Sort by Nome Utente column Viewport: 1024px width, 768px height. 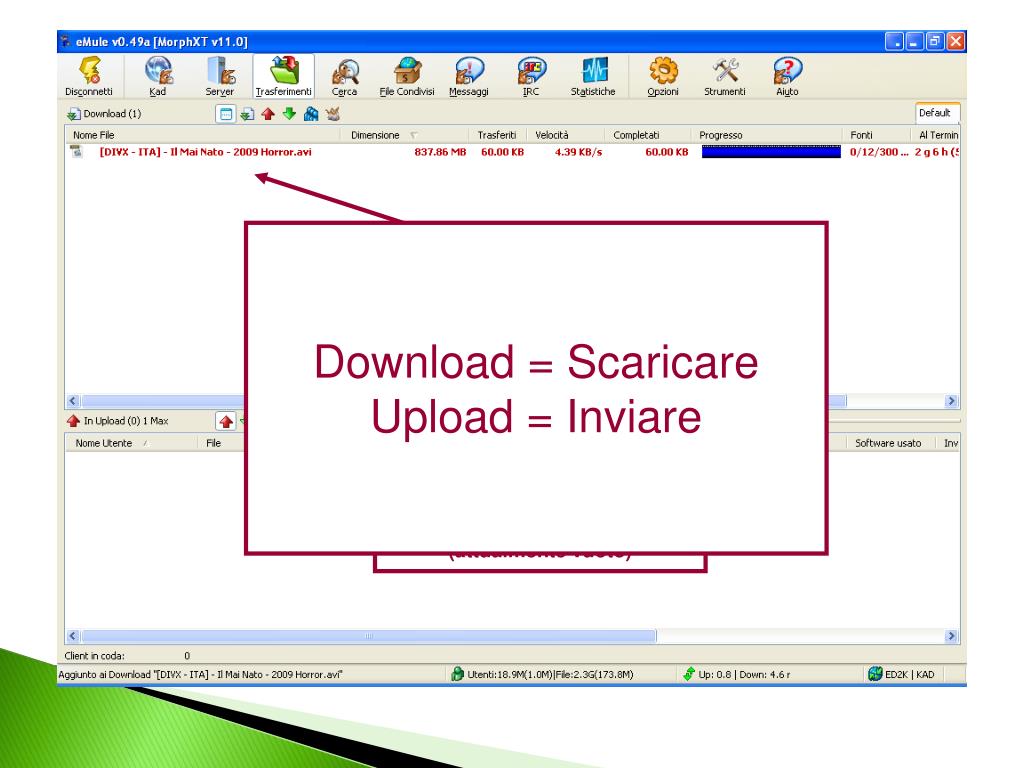pyautogui.click(x=133, y=443)
